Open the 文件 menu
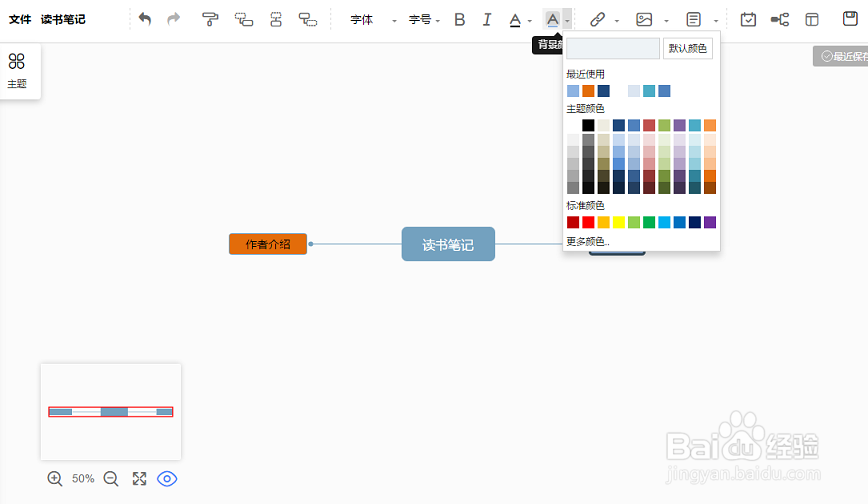Screen dimensions: 868x504 [x=20, y=19]
